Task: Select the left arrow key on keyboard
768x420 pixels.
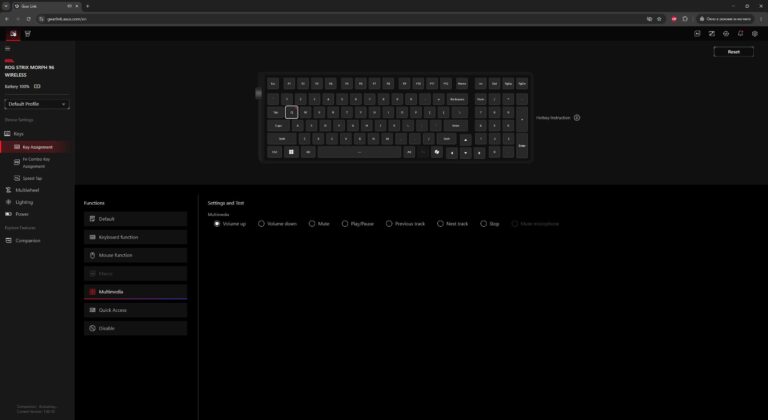Action: click(452, 153)
